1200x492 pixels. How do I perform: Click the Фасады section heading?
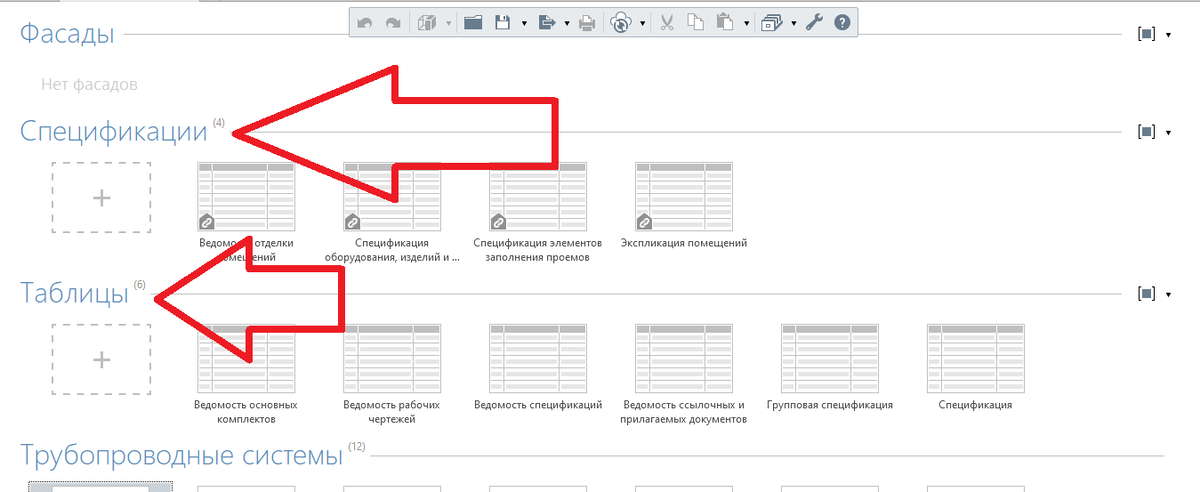click(x=67, y=34)
